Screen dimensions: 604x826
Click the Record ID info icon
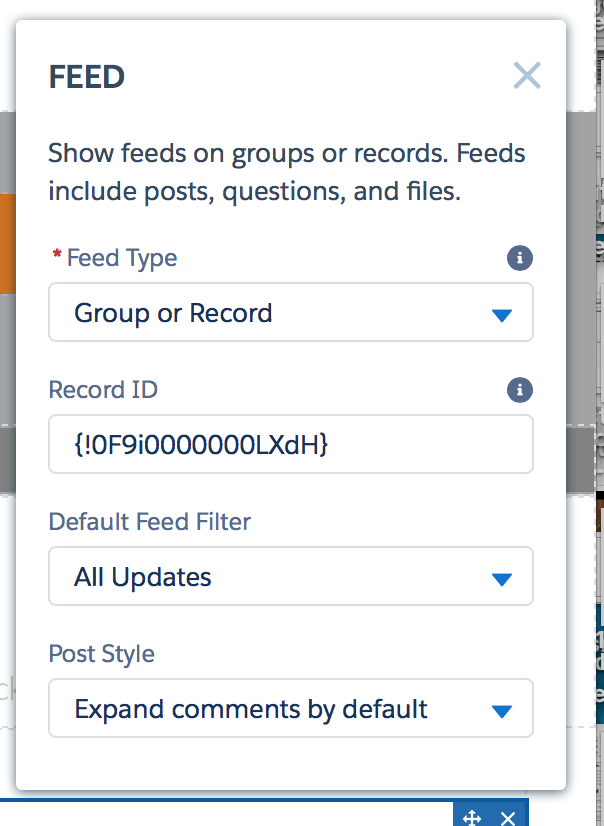519,390
